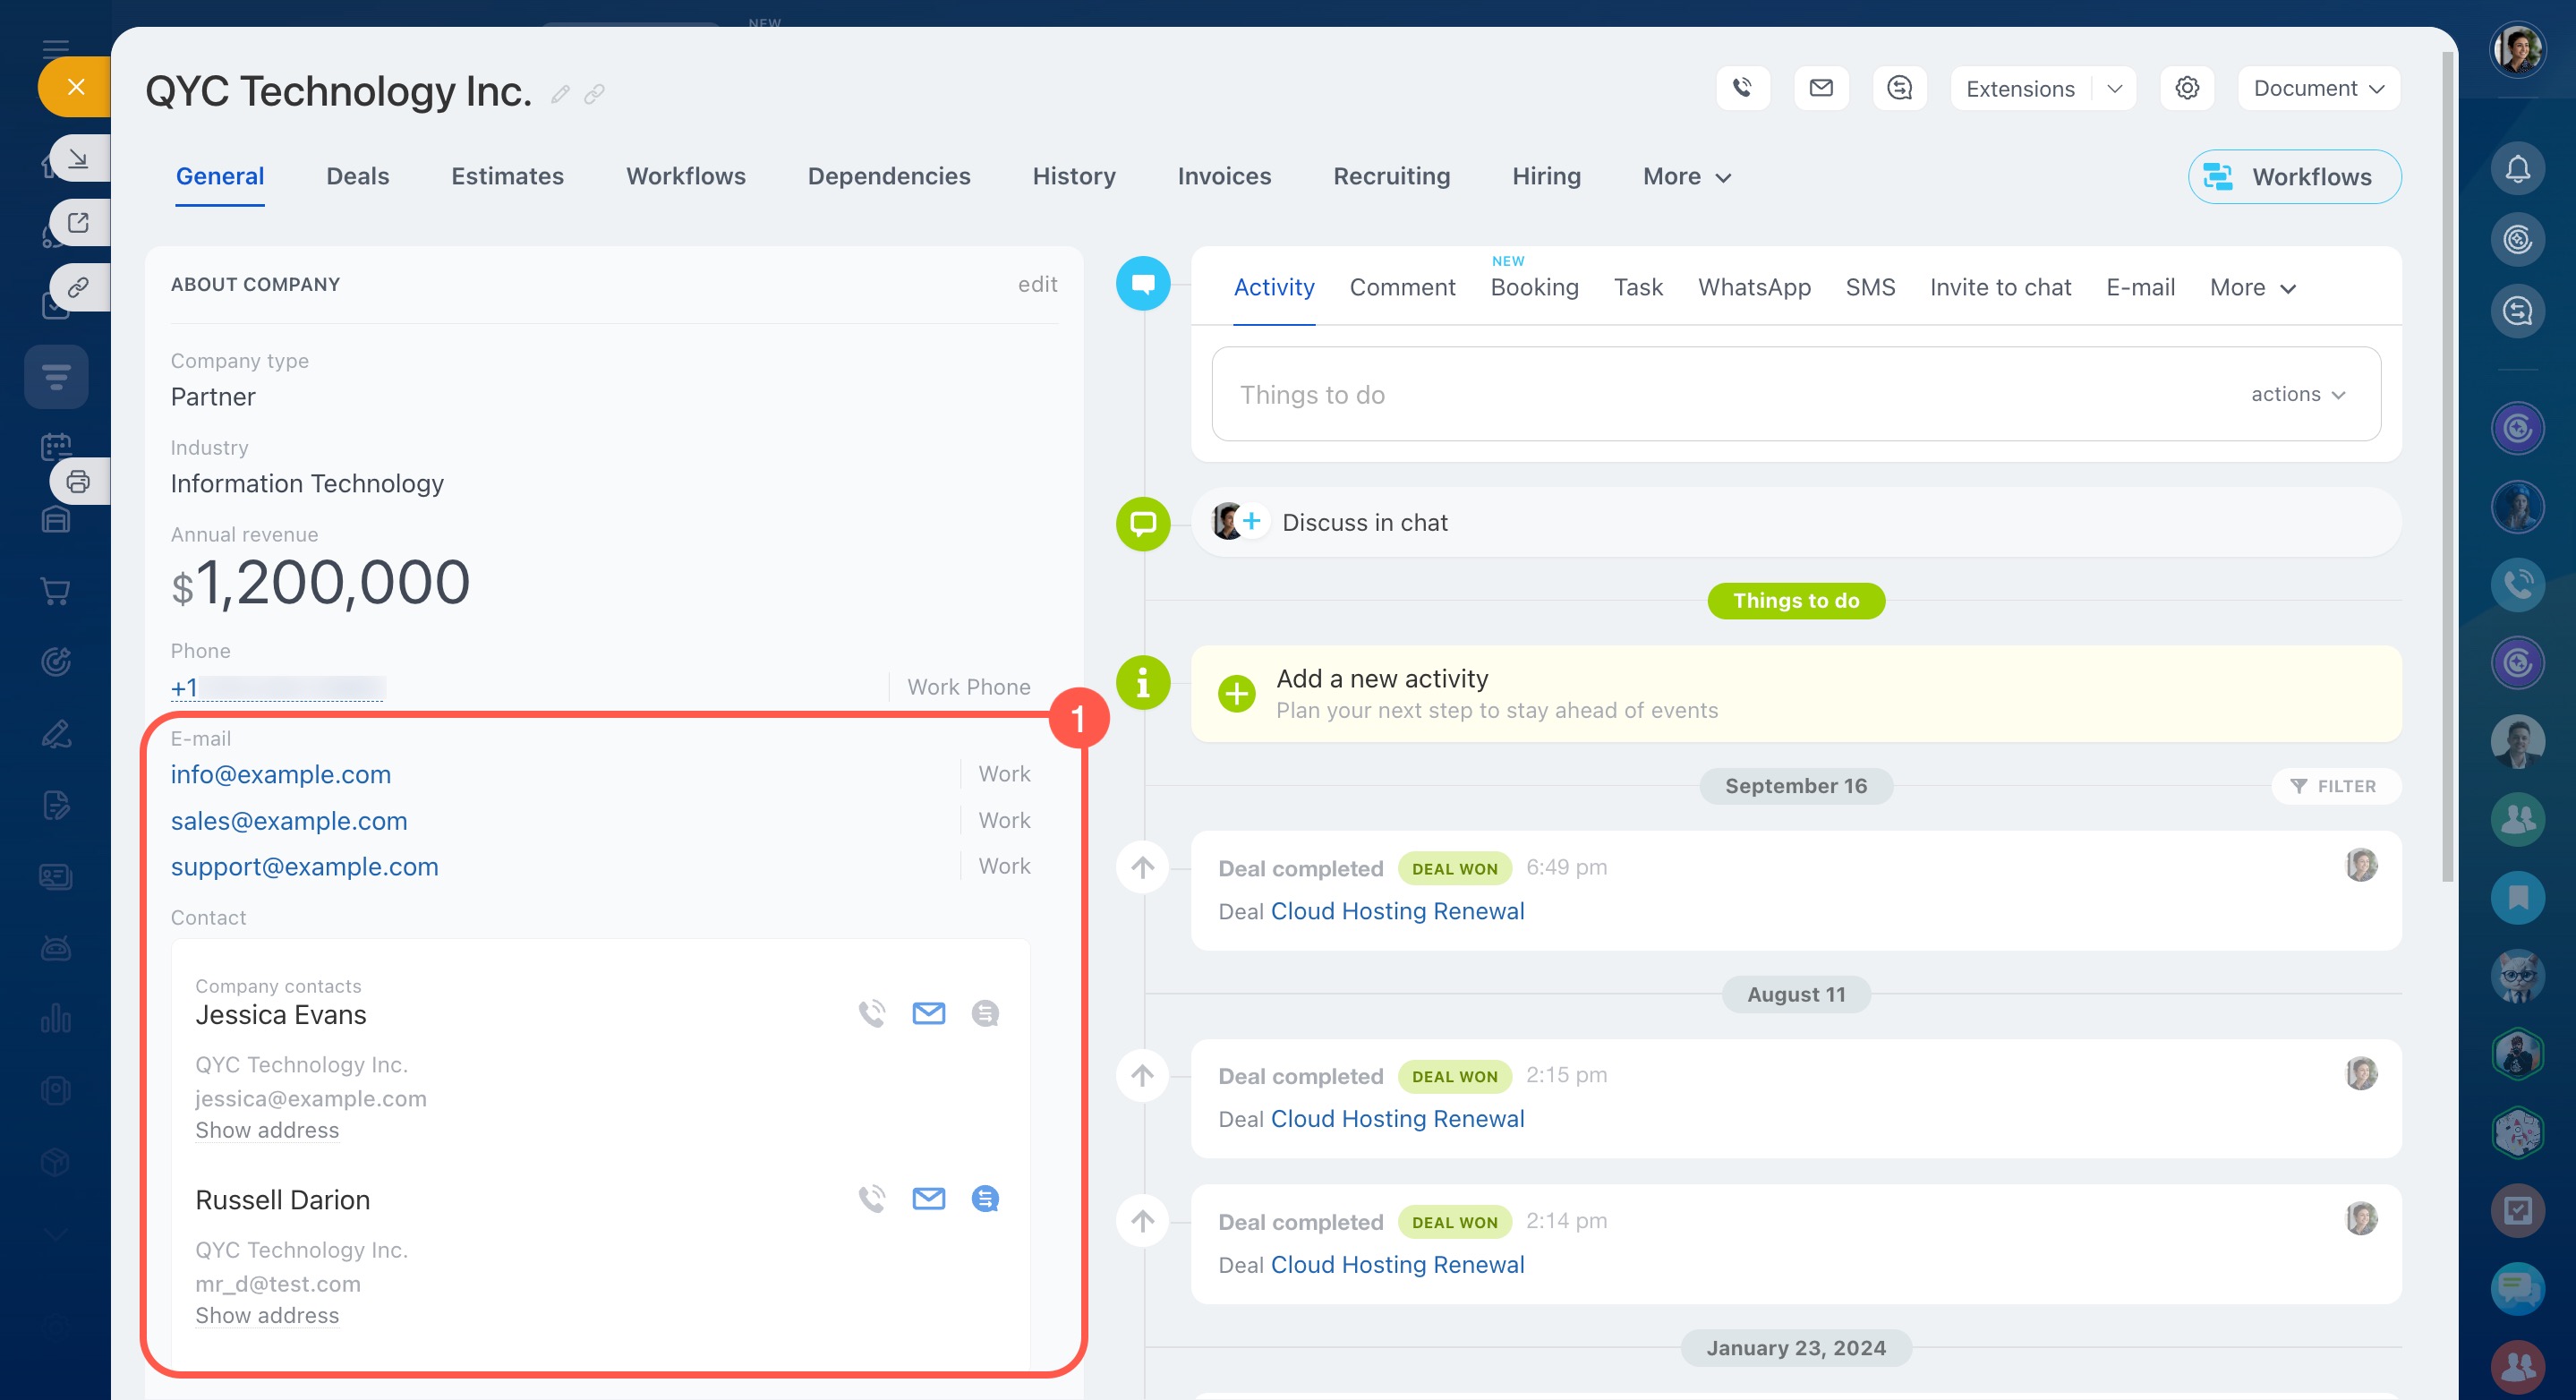This screenshot has width=2576, height=1400.
Task: Copy link icon next to company name
Action: coord(595,94)
